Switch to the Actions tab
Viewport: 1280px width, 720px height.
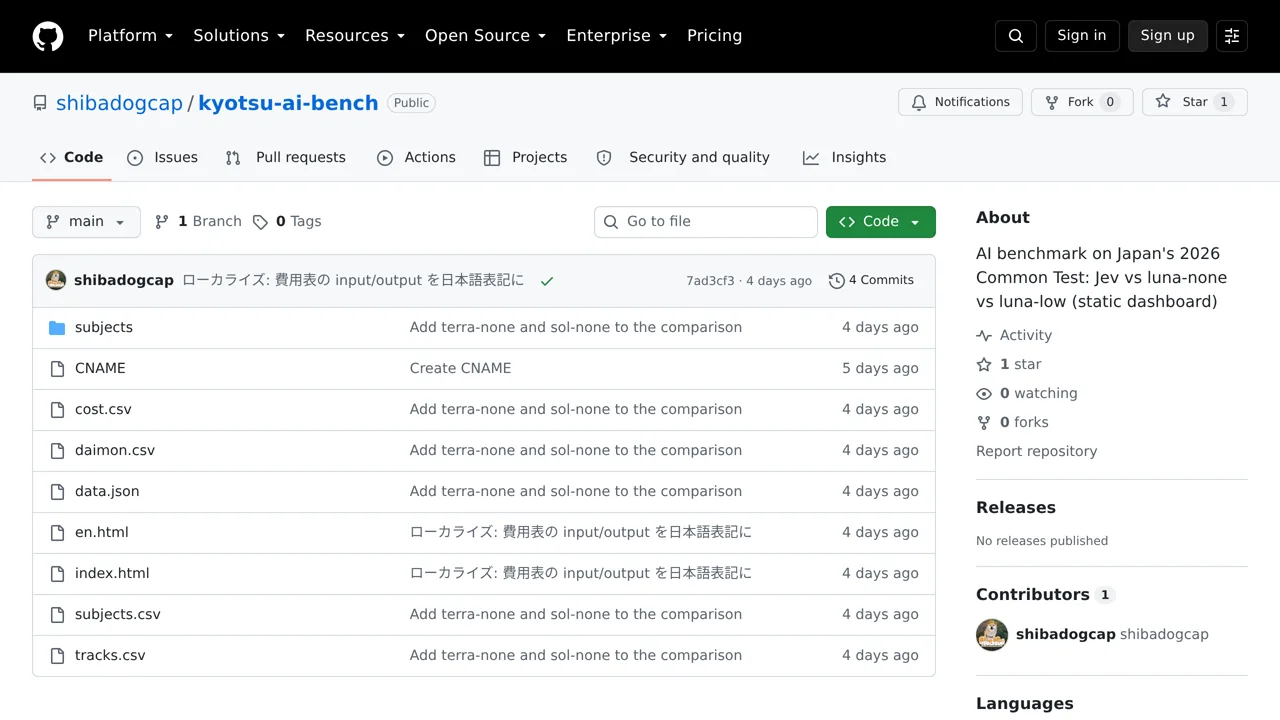pyautogui.click(x=416, y=157)
